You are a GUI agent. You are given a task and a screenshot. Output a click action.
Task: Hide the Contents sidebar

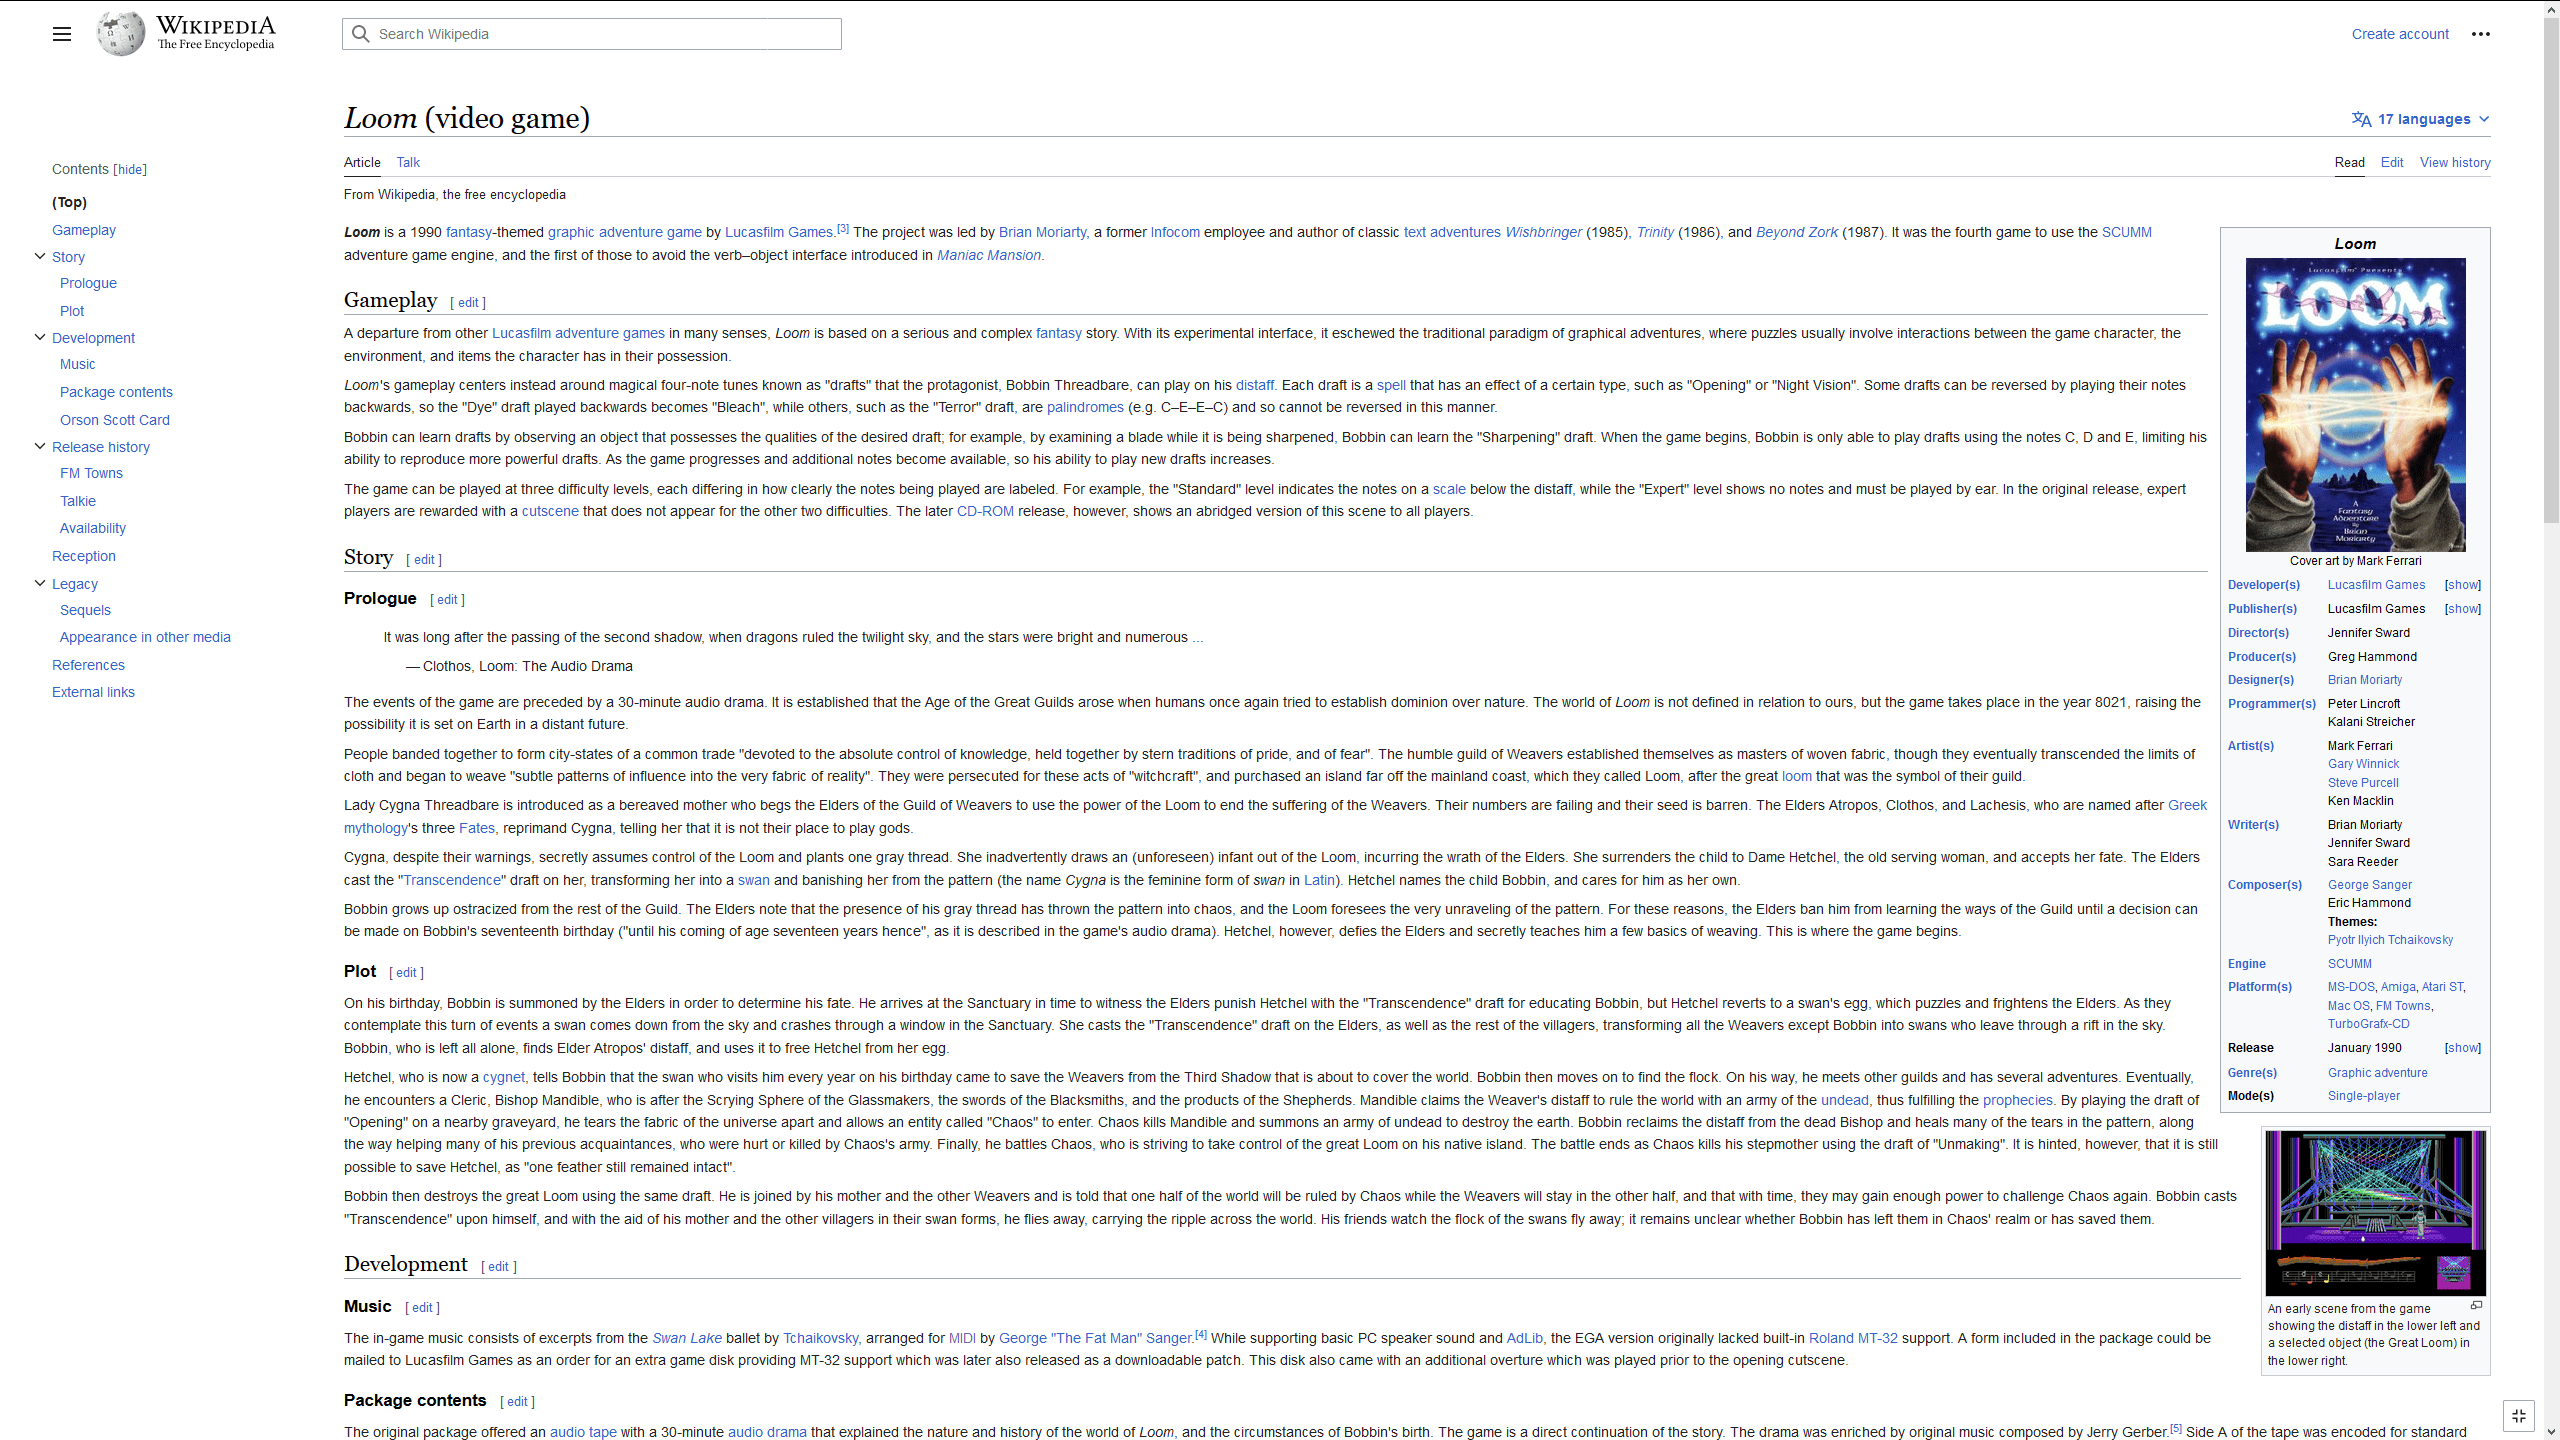pos(130,170)
